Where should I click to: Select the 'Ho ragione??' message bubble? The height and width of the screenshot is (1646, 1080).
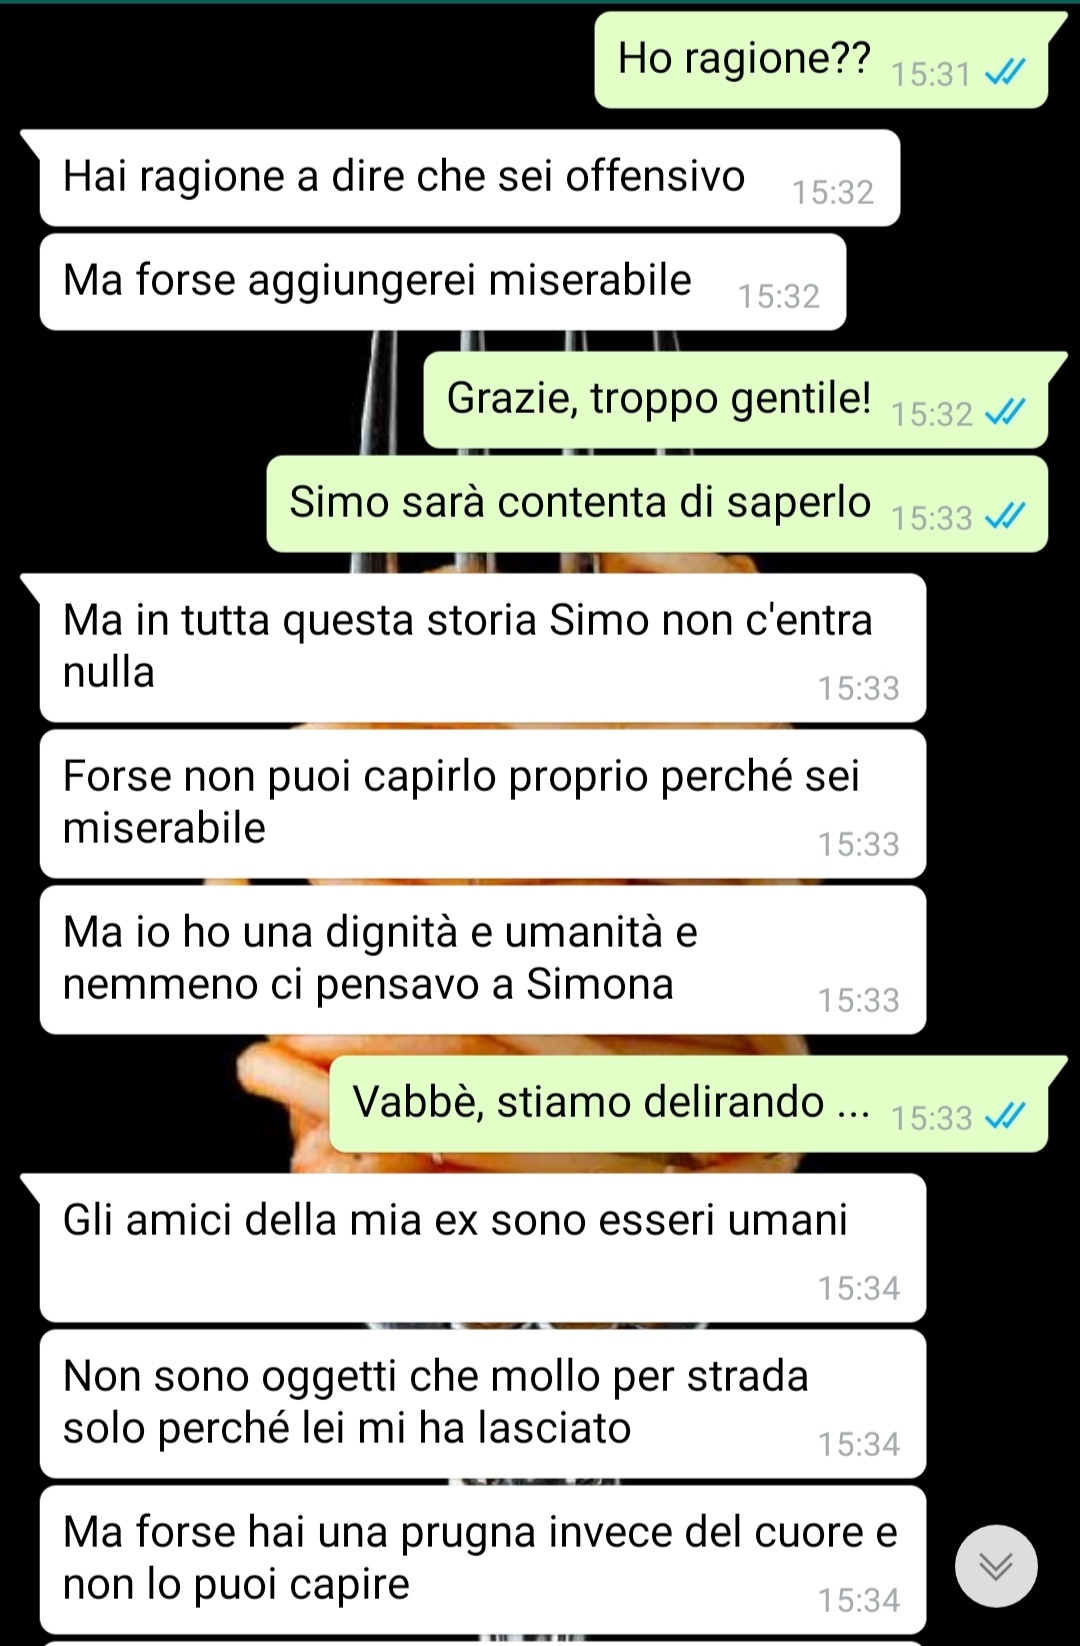(x=821, y=60)
